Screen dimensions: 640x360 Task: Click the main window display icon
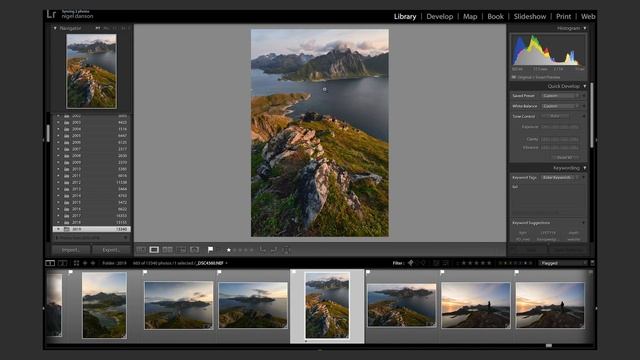(50, 263)
